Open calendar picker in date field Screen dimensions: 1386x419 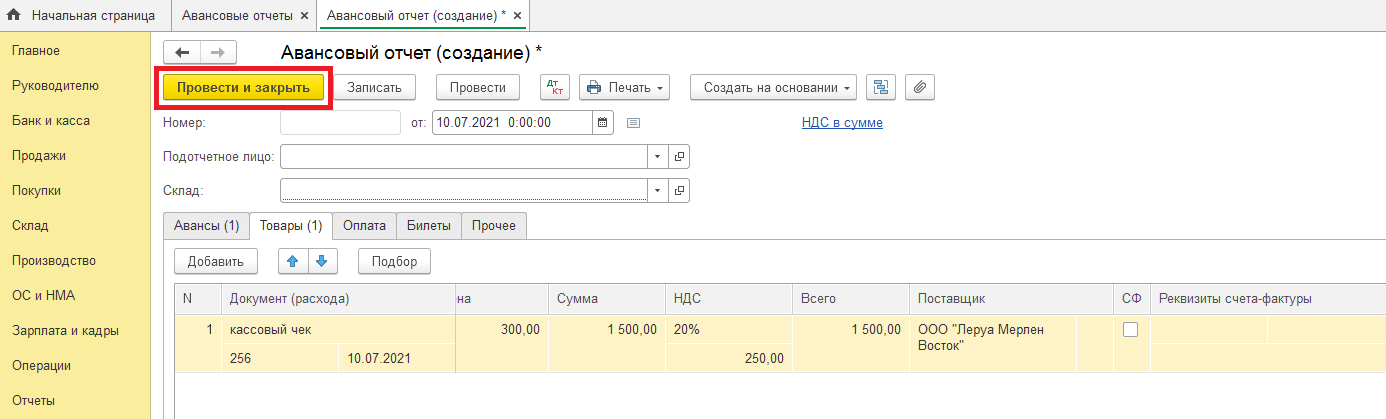click(602, 123)
